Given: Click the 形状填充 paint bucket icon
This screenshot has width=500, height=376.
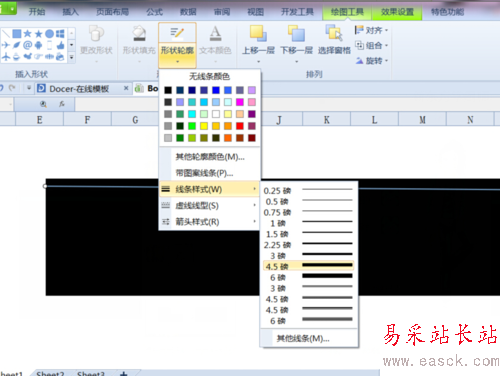Looking at the screenshot, I should (139, 33).
